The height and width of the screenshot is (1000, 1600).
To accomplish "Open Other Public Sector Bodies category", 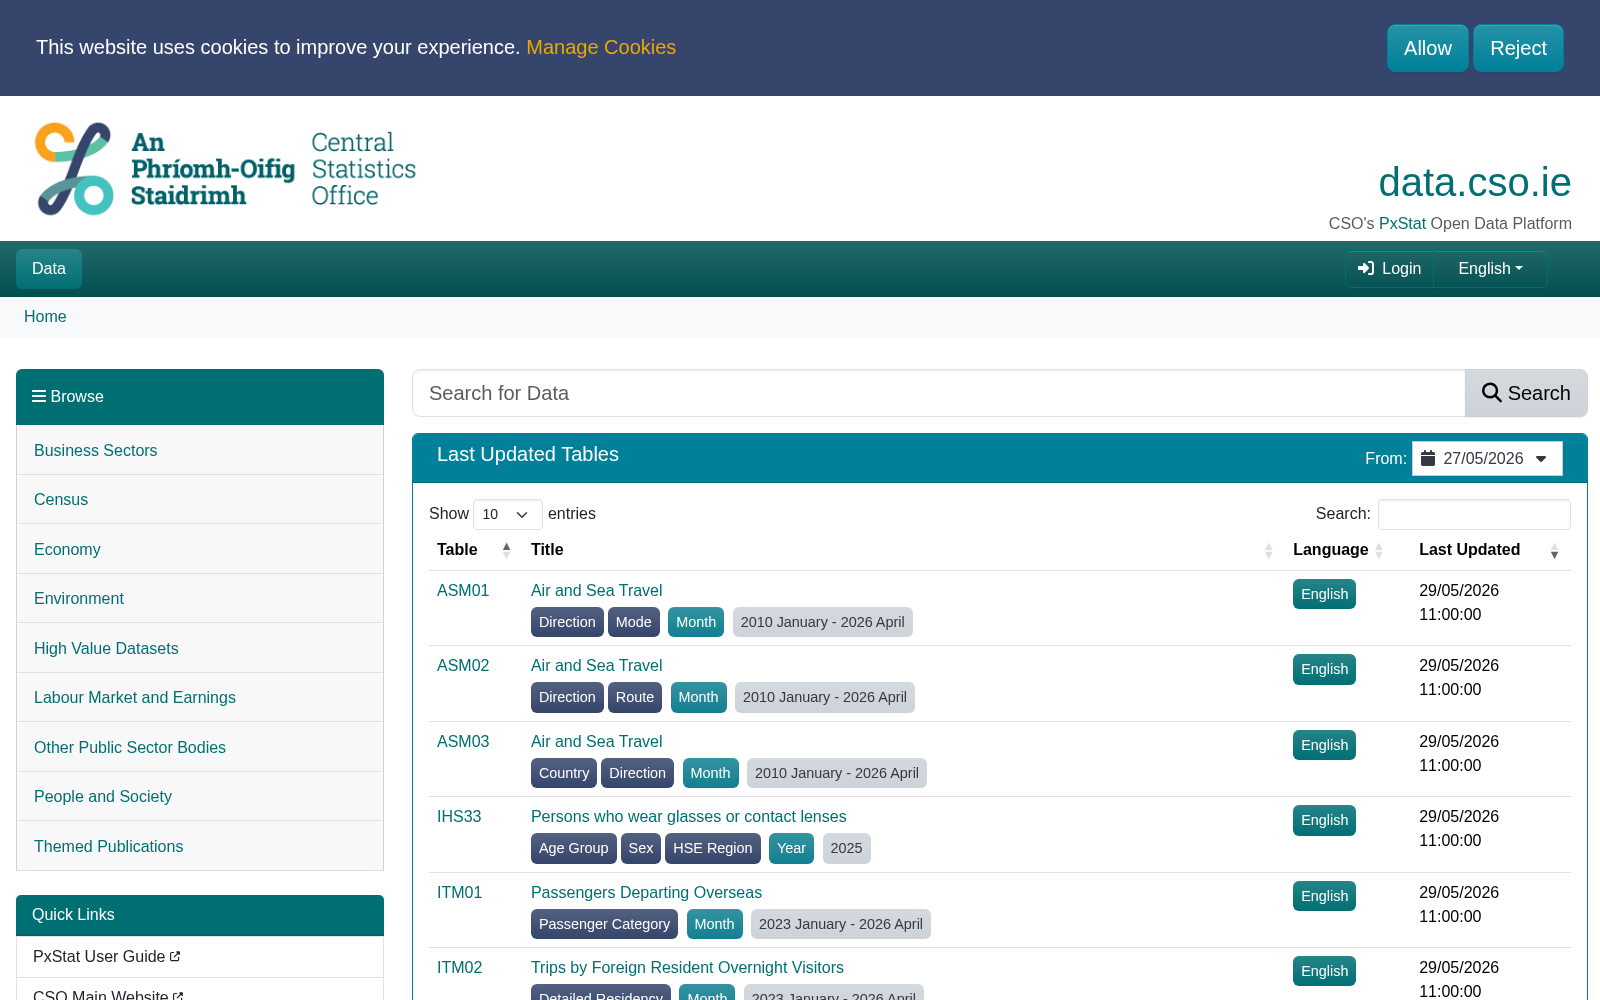I will [200, 747].
